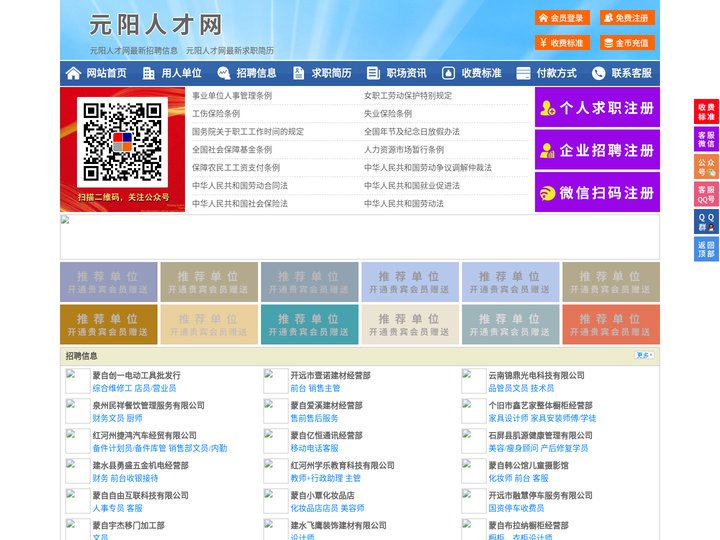Screen dimensions: 720x540
Task: Click the person icon on 企业招聘注册
Action: coord(547,150)
